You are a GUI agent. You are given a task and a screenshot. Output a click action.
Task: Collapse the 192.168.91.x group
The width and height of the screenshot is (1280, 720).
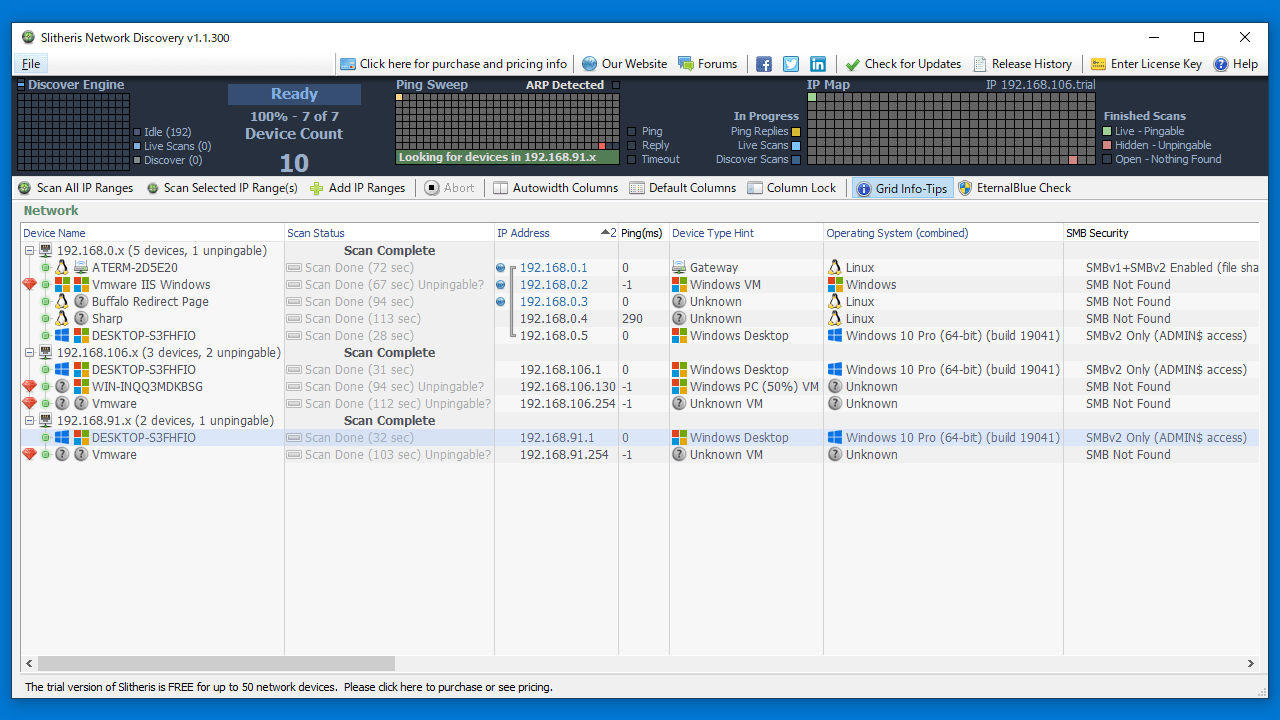pyautogui.click(x=29, y=421)
